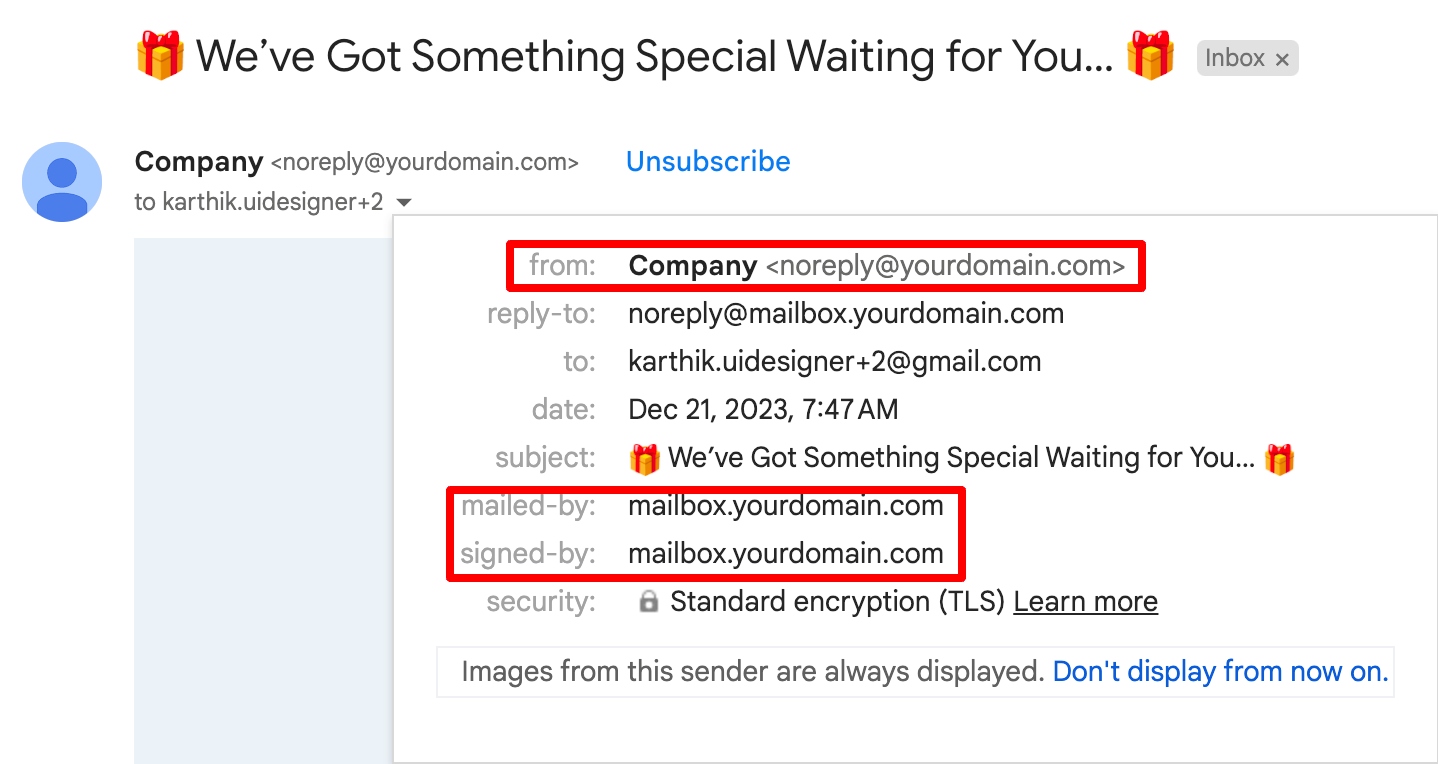
Task: Click the gift emoji before the subject title
Action: pos(160,56)
